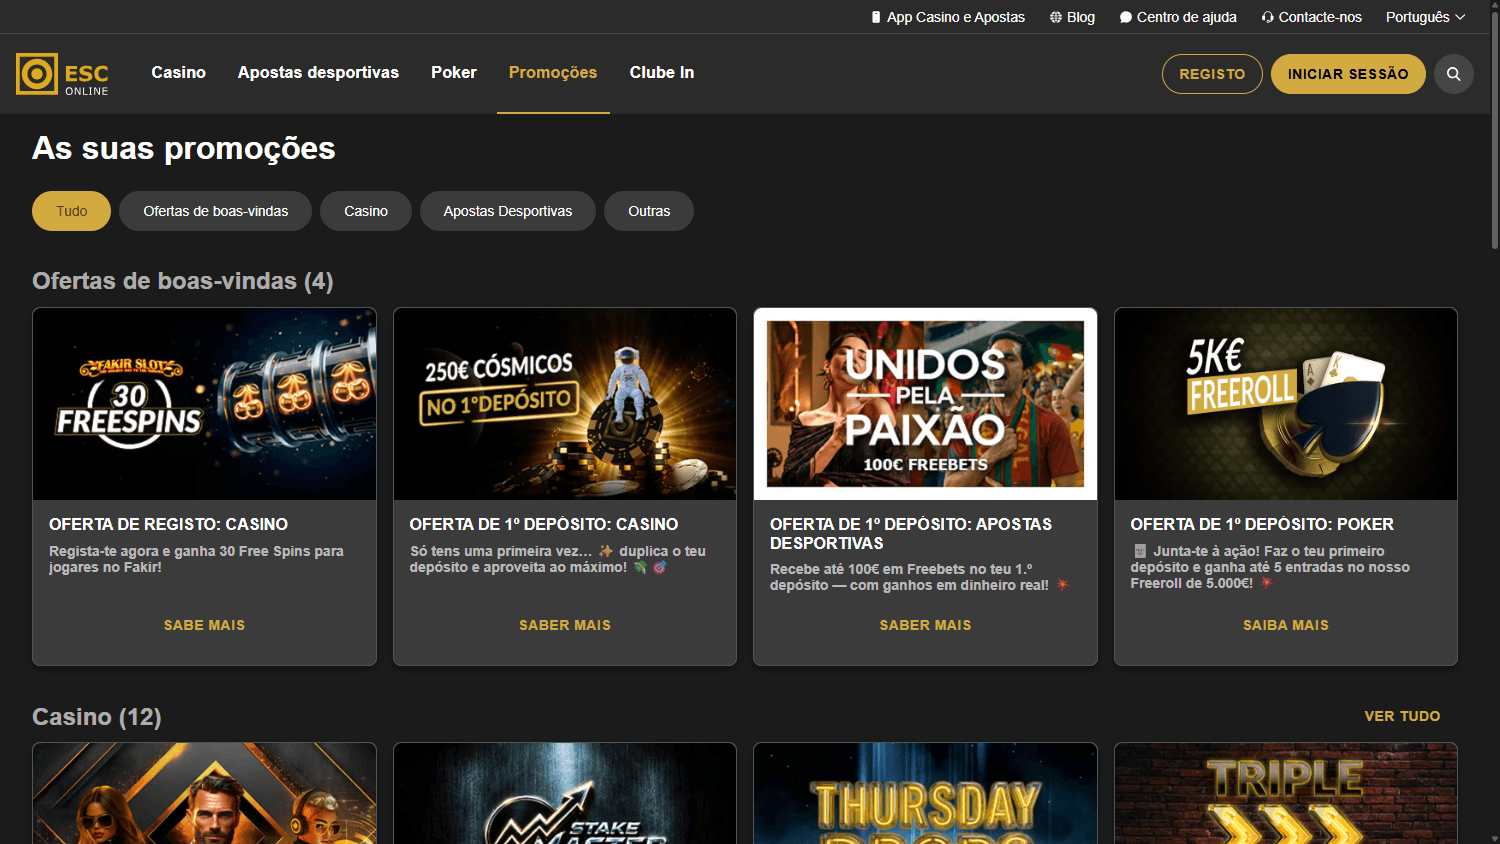Filter promotions by Apostas Desportivas

pos(508,211)
